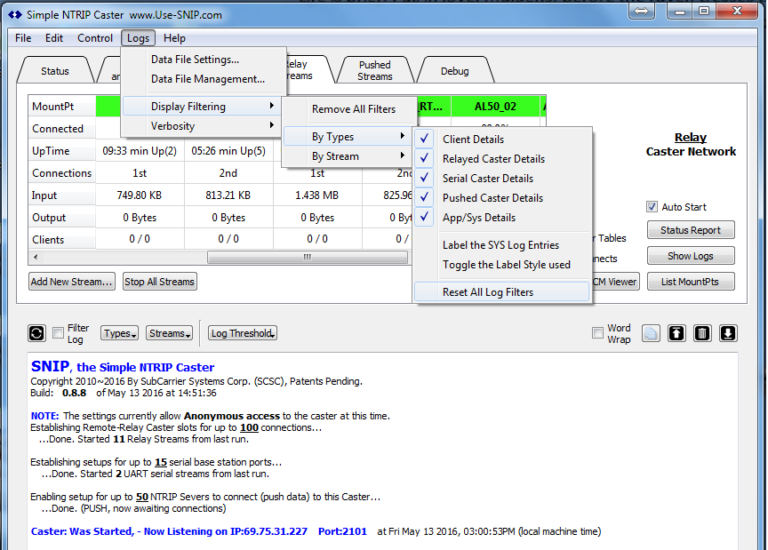768x550 pixels.
Task: Click the trash can icon to clear log
Action: (x=703, y=333)
